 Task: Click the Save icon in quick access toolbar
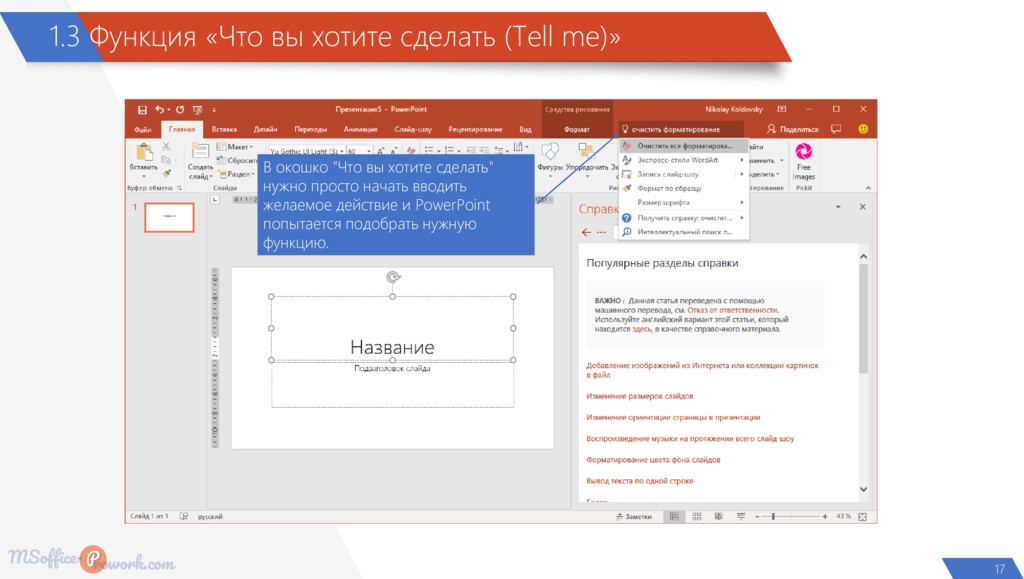(x=142, y=110)
